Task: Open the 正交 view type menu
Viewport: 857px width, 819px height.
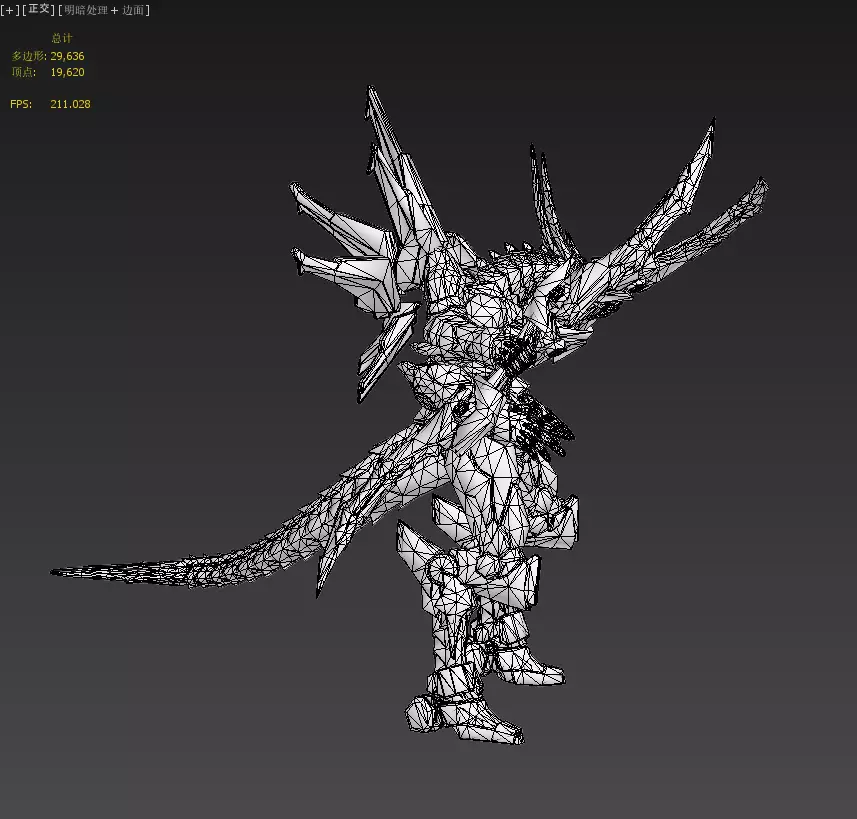Action: [38, 9]
